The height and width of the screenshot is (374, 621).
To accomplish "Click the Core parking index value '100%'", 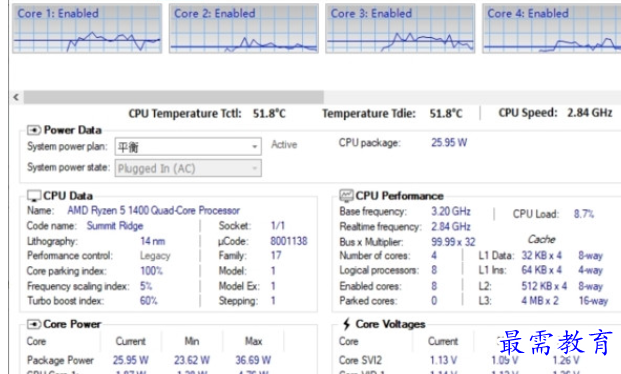I will pyautogui.click(x=151, y=271).
